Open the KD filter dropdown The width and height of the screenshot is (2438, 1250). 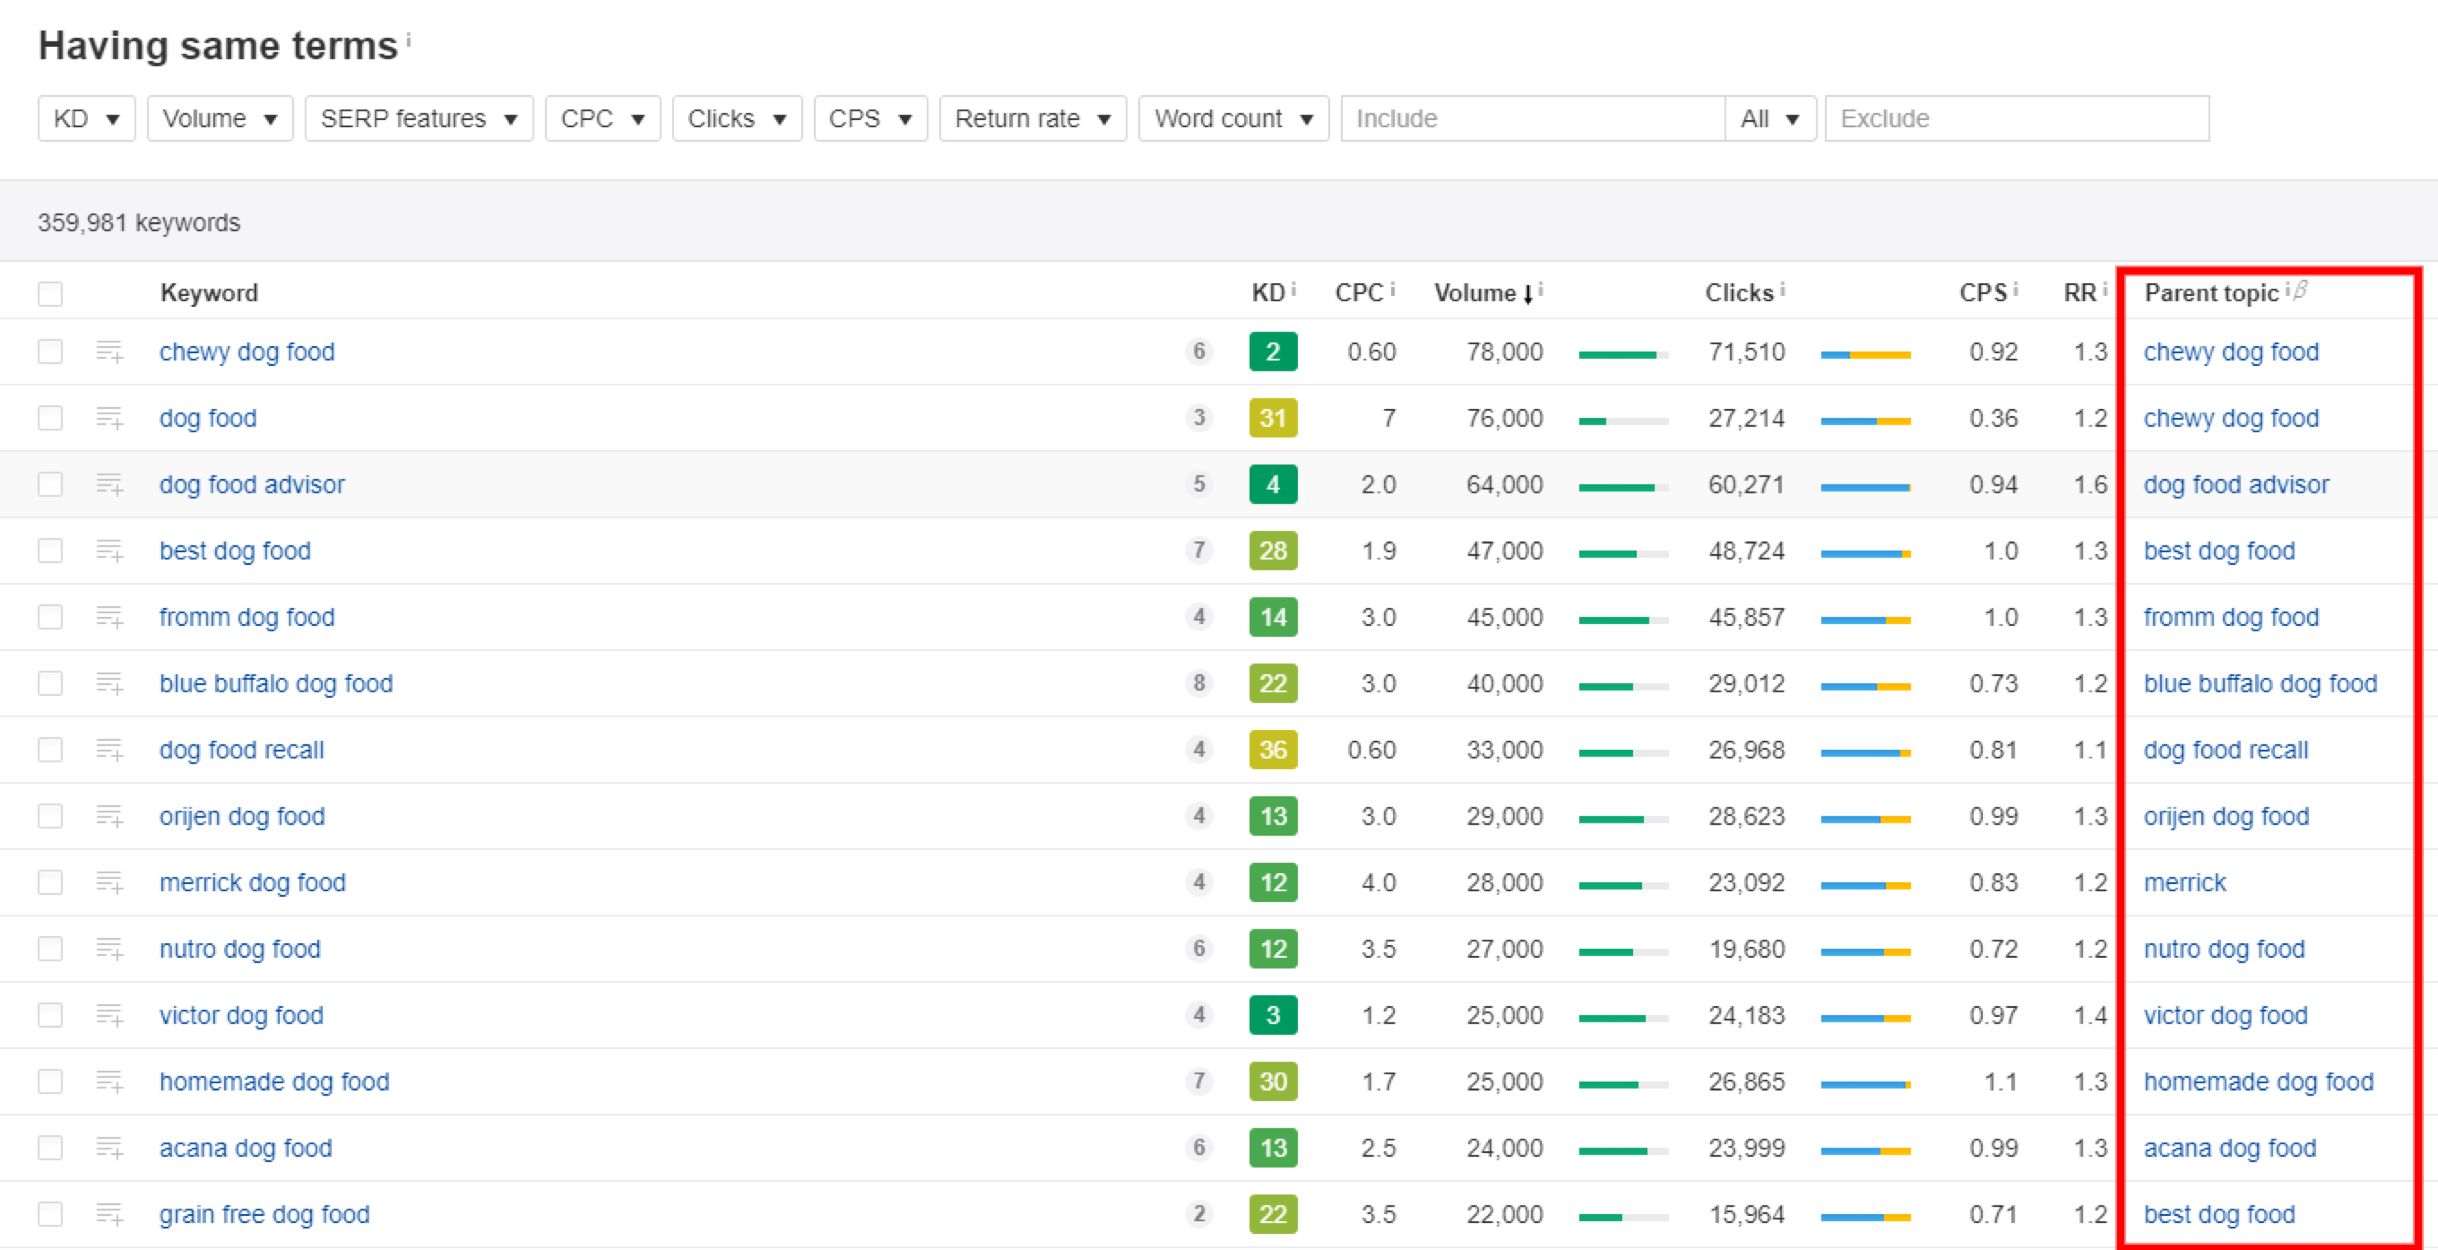tap(86, 119)
